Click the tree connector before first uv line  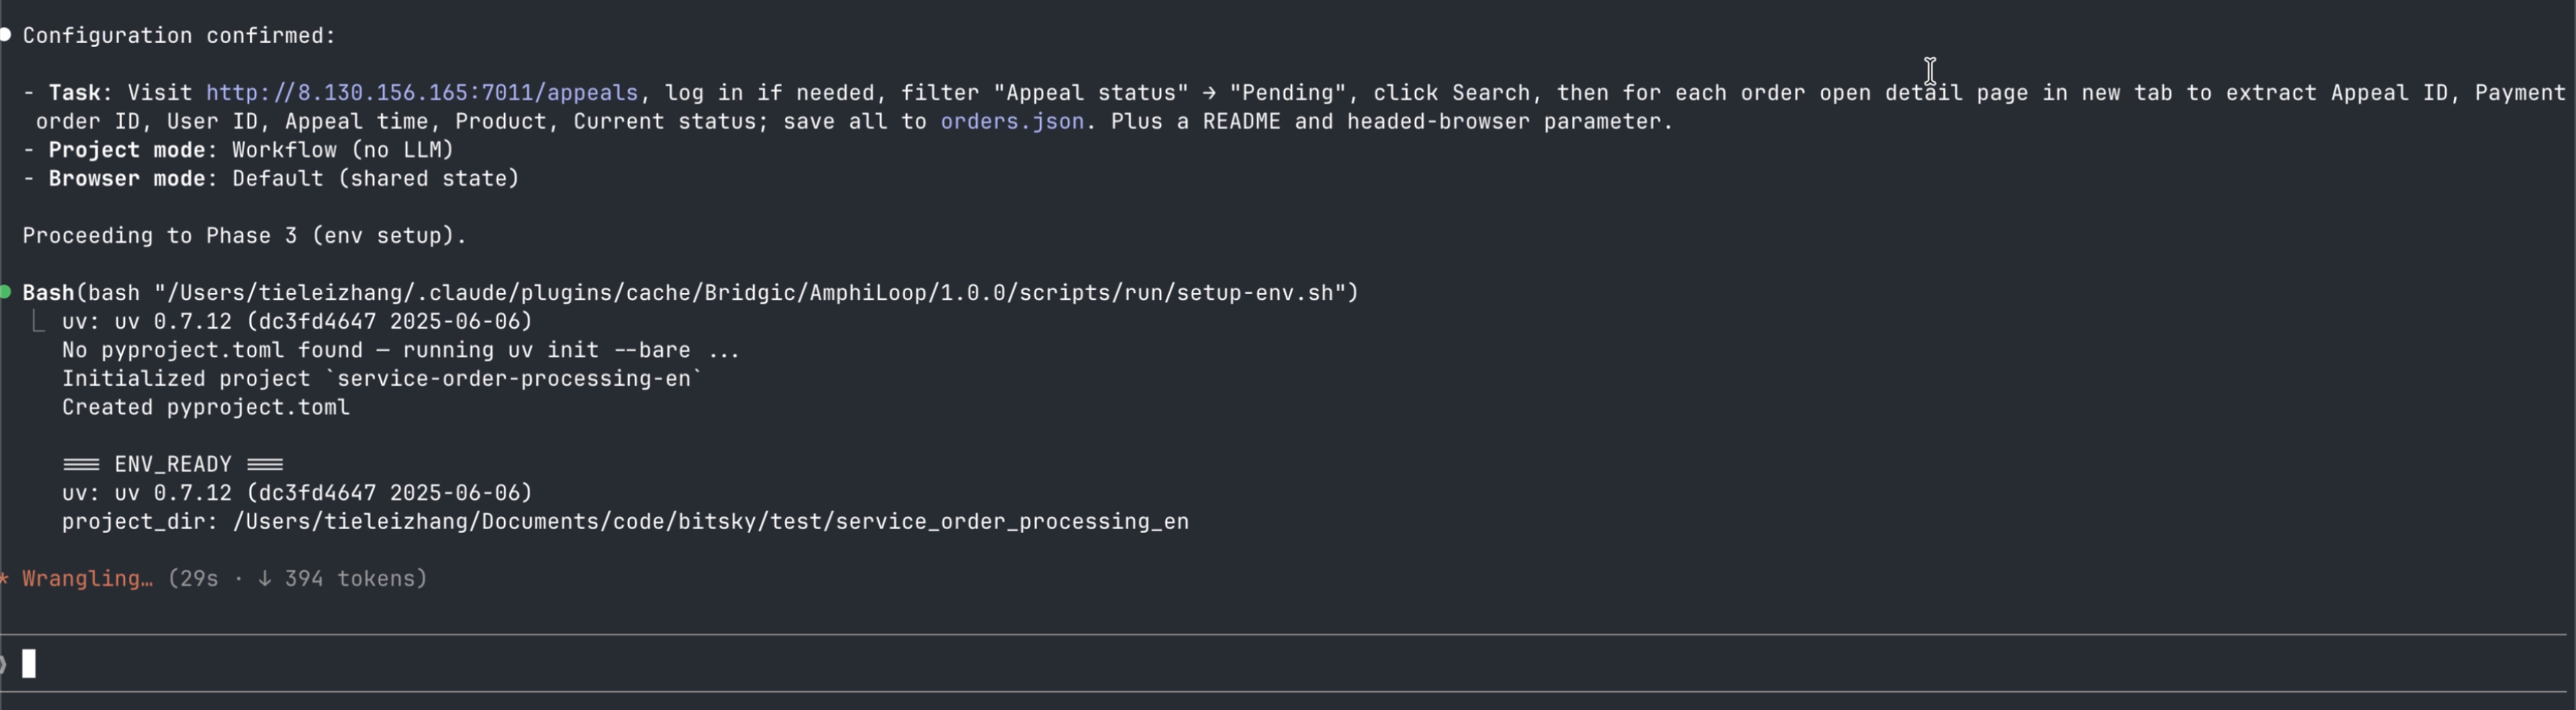tap(38, 321)
